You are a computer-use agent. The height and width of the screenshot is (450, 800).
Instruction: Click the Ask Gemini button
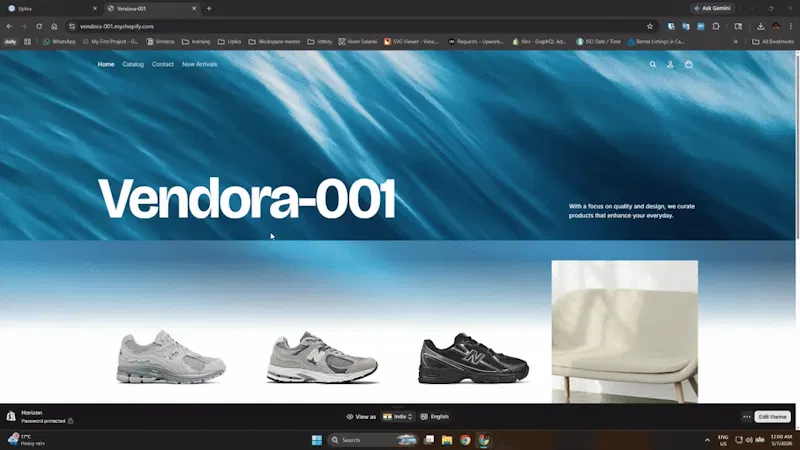[x=712, y=8]
